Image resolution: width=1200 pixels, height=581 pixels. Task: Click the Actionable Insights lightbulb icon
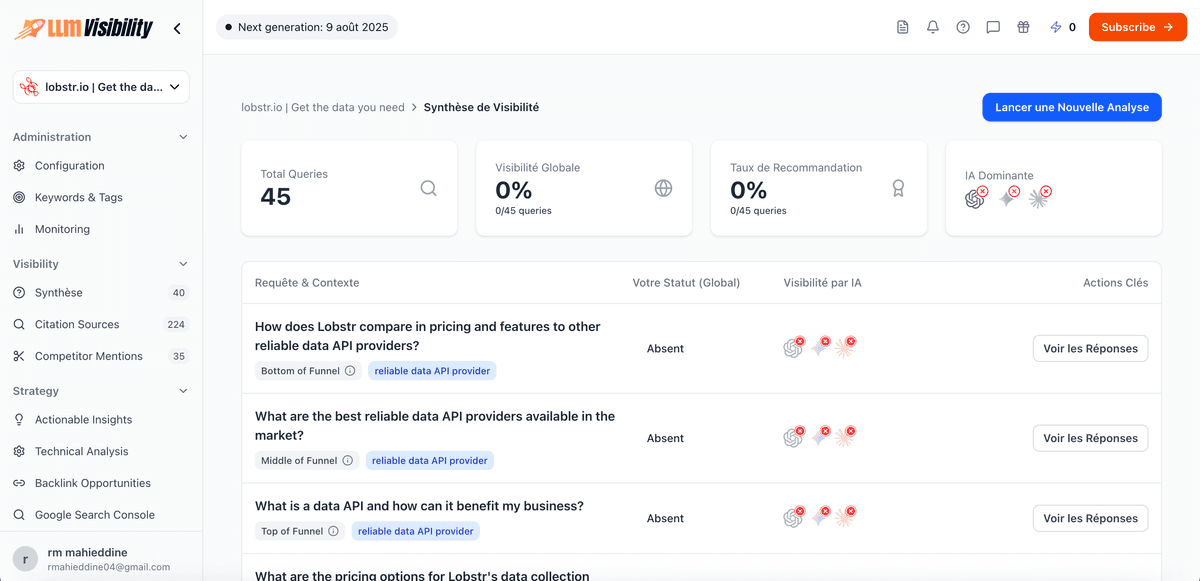19,420
